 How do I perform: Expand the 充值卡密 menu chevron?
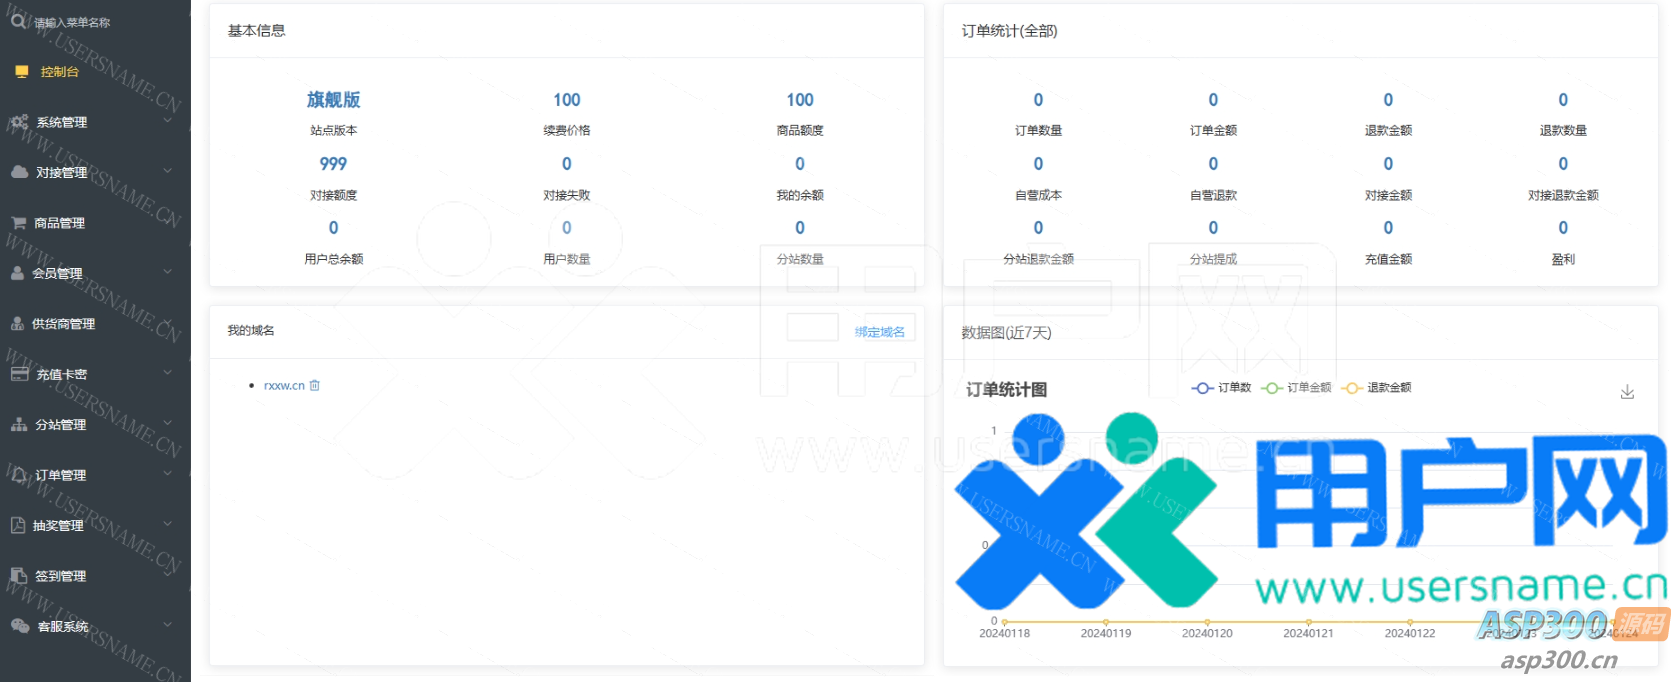(x=168, y=374)
